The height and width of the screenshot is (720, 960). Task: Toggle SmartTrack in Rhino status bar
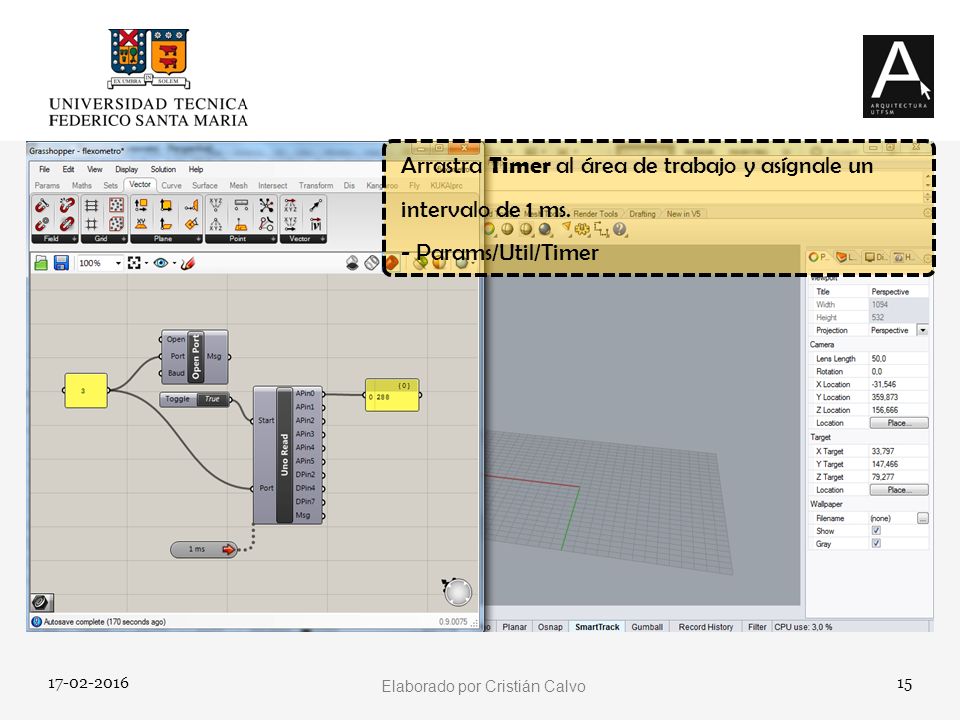click(597, 627)
